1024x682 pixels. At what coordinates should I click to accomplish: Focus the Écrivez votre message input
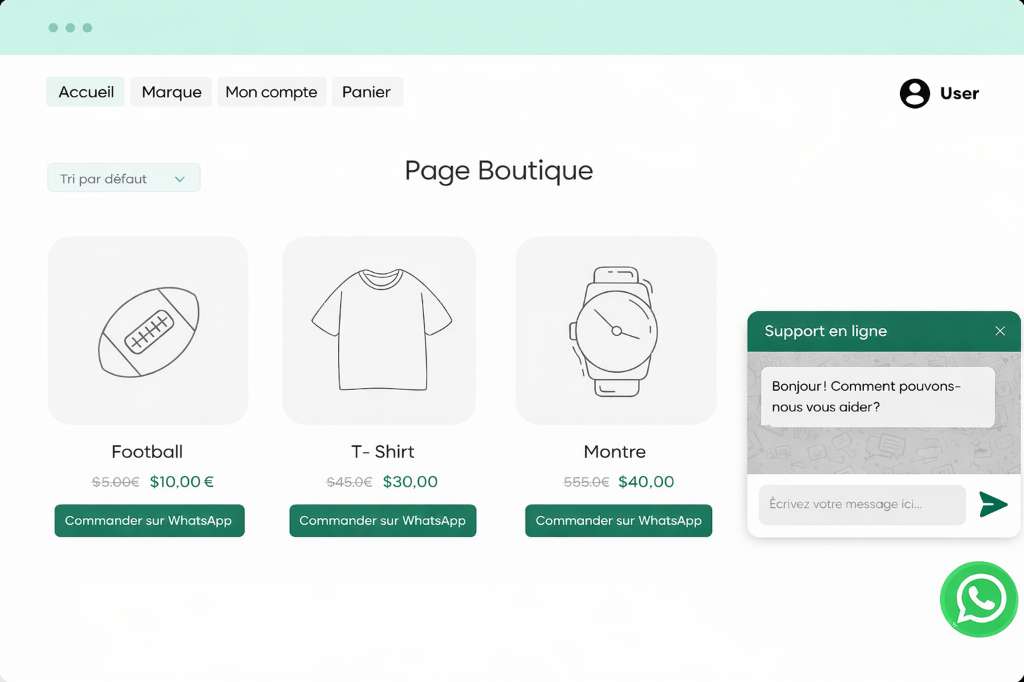861,504
